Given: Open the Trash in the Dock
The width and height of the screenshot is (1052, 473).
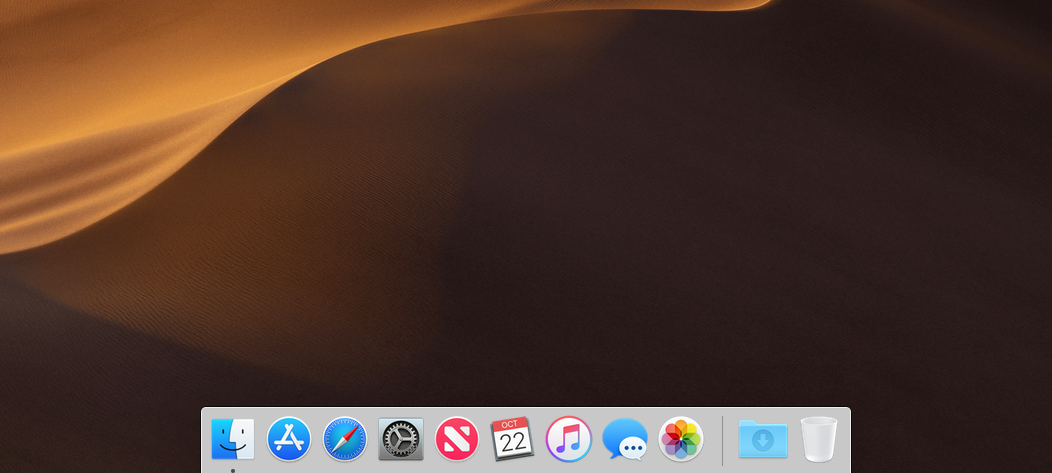Looking at the screenshot, I should coord(818,439).
